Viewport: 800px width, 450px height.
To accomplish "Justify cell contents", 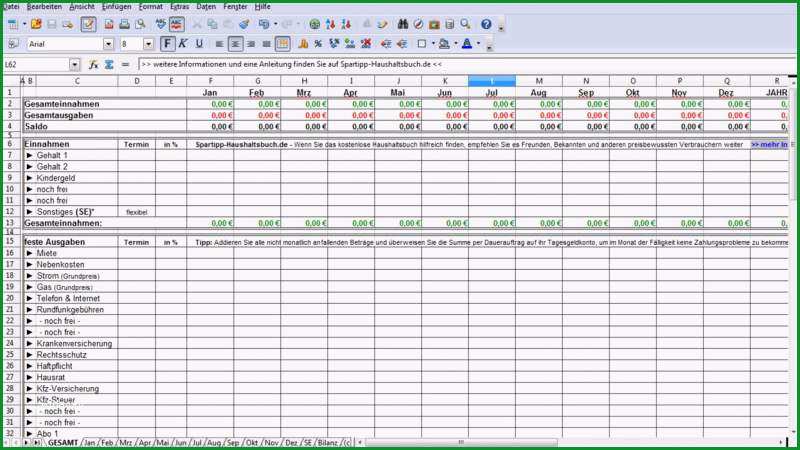I will [266, 44].
